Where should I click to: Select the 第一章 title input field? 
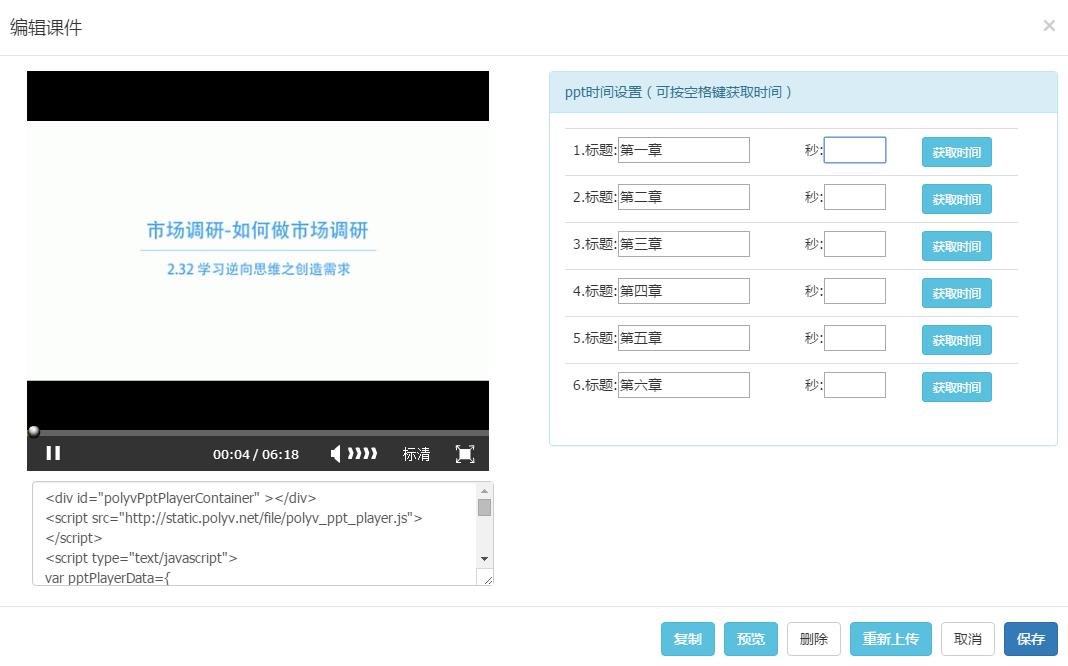point(684,149)
